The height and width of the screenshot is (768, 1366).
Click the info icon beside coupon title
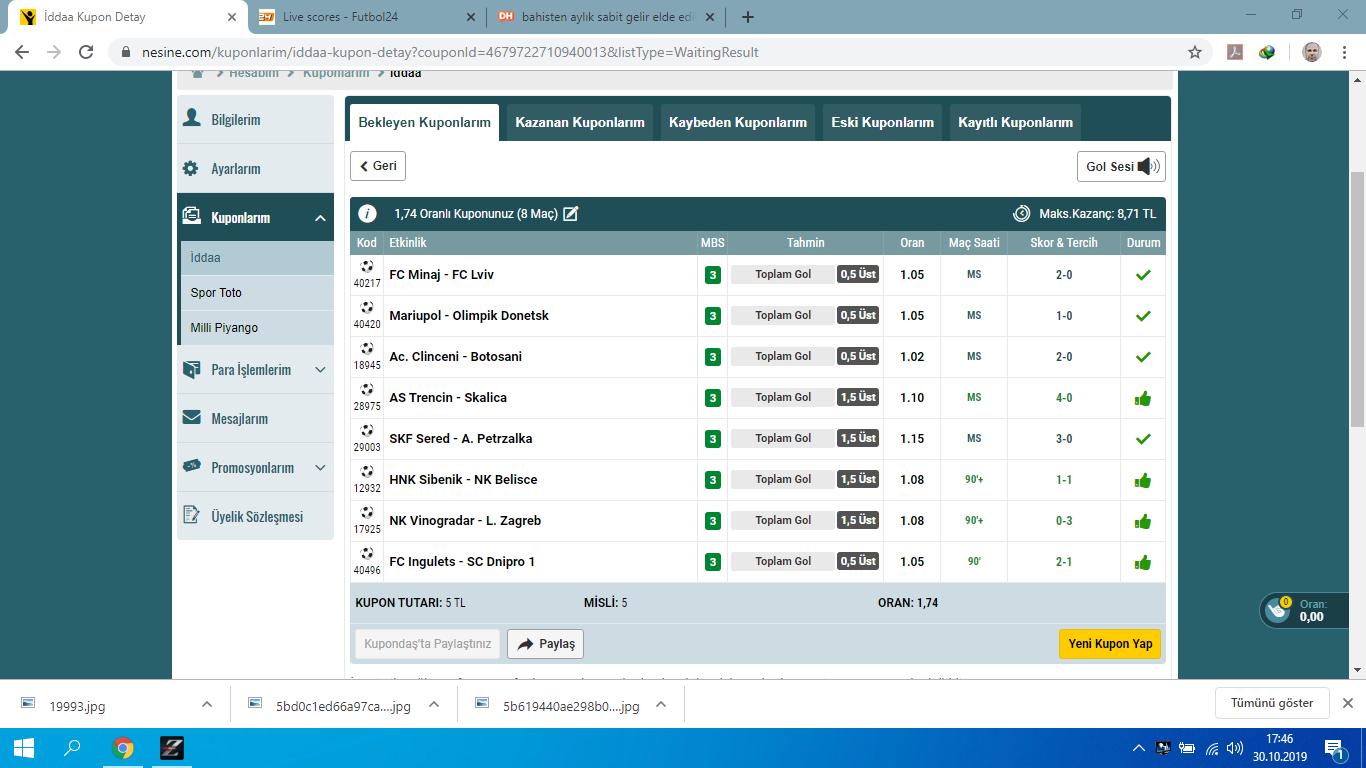(x=367, y=213)
